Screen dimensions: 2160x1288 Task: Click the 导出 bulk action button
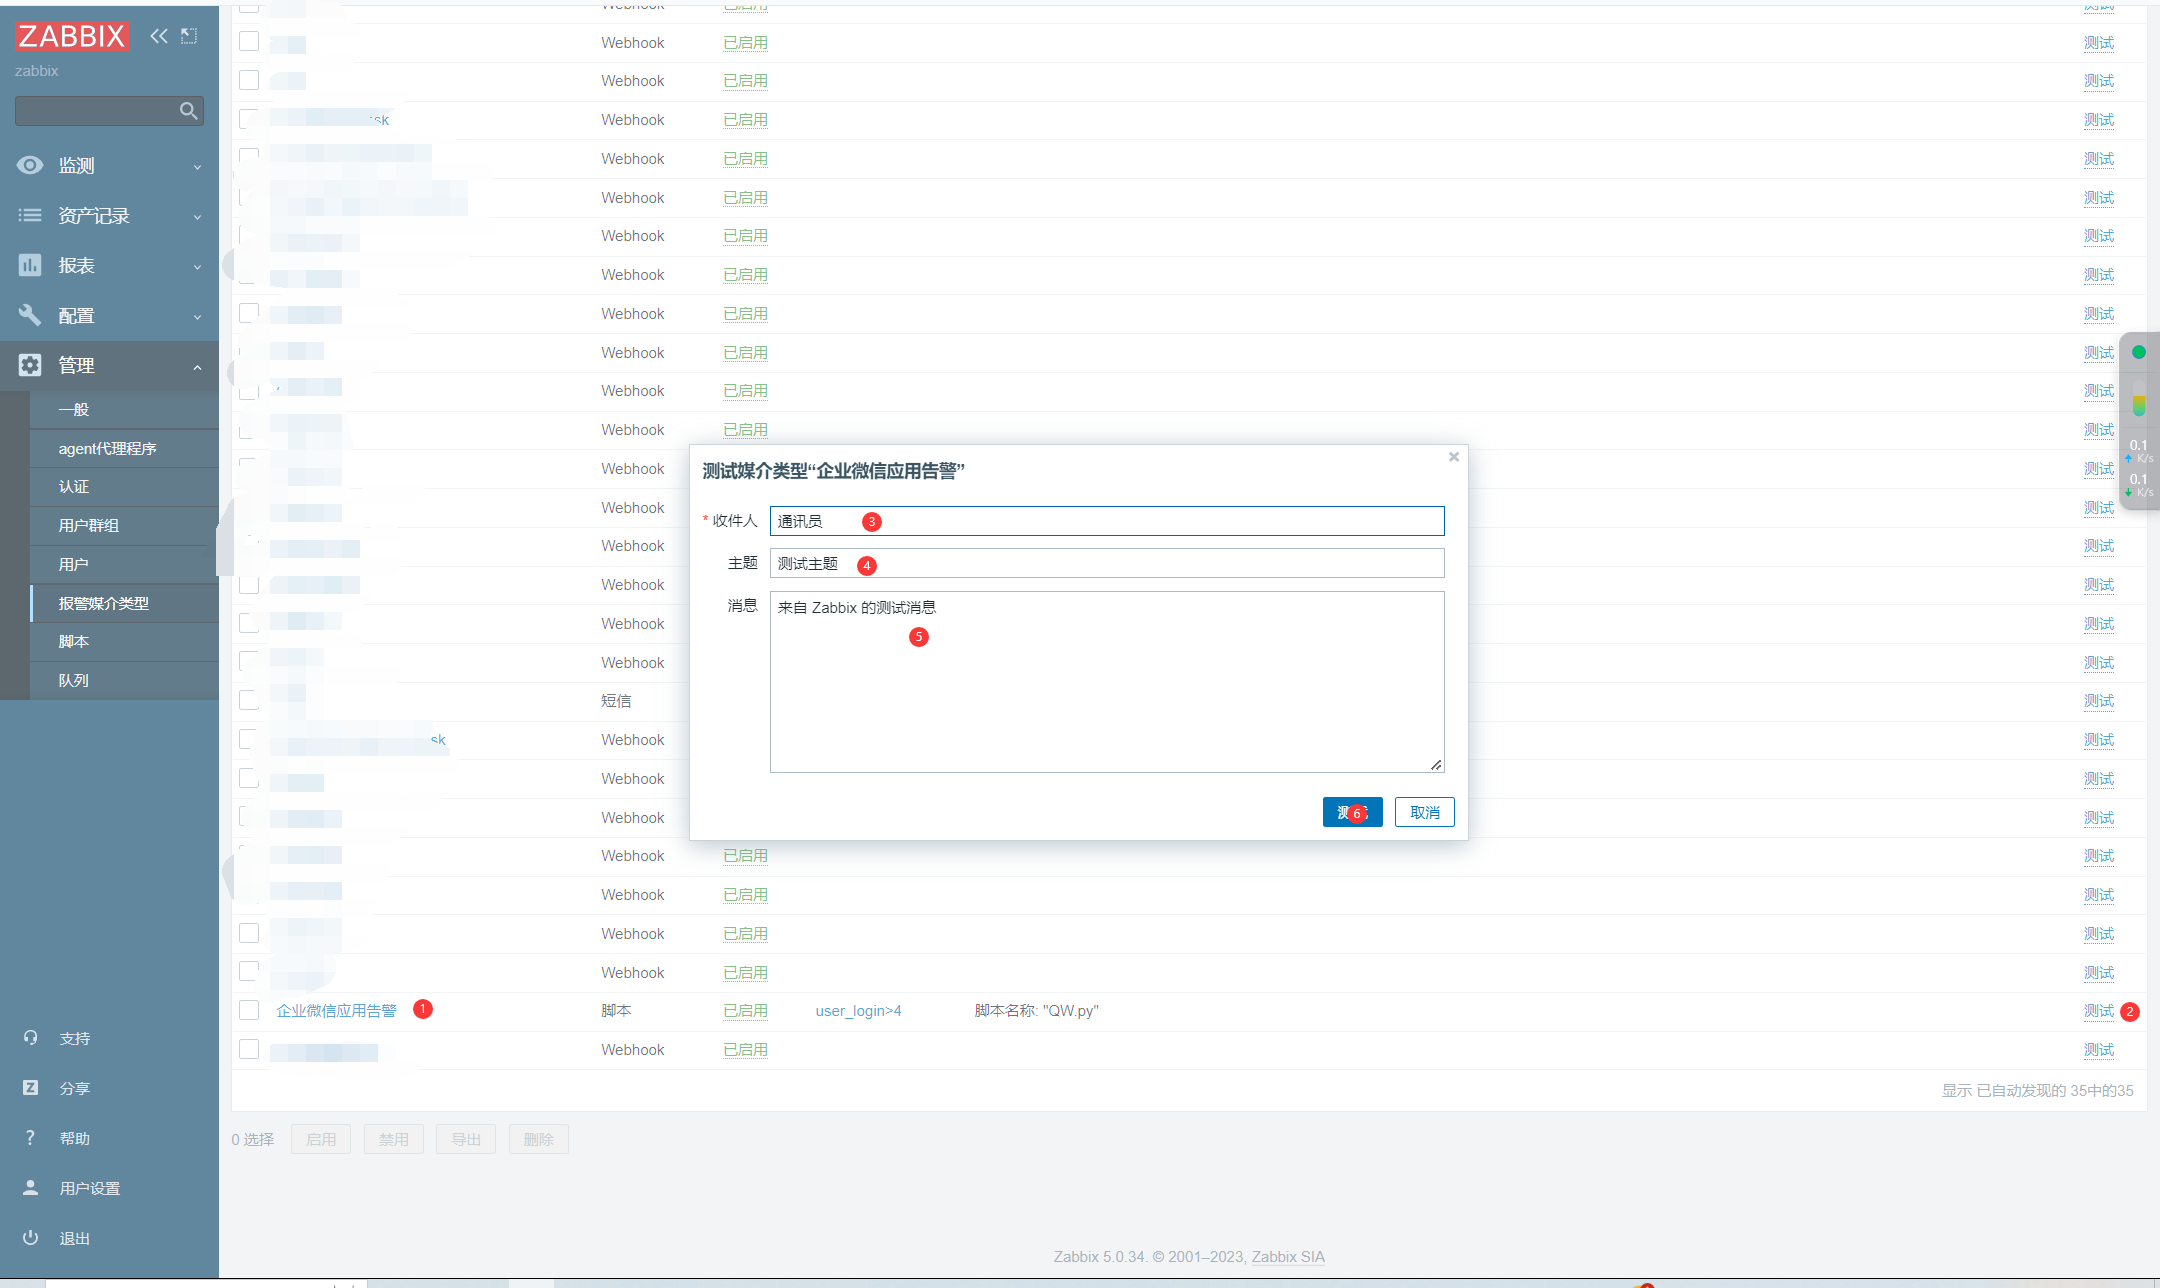pyautogui.click(x=466, y=1139)
